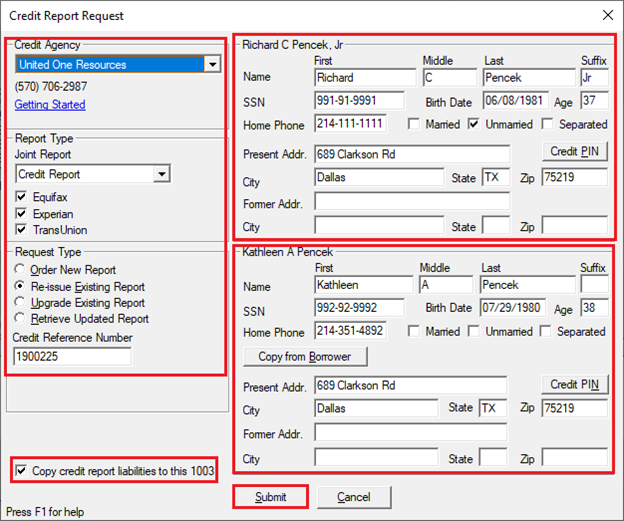Click Richard's present Zip field 75219
624x521 pixels.
pos(575,178)
